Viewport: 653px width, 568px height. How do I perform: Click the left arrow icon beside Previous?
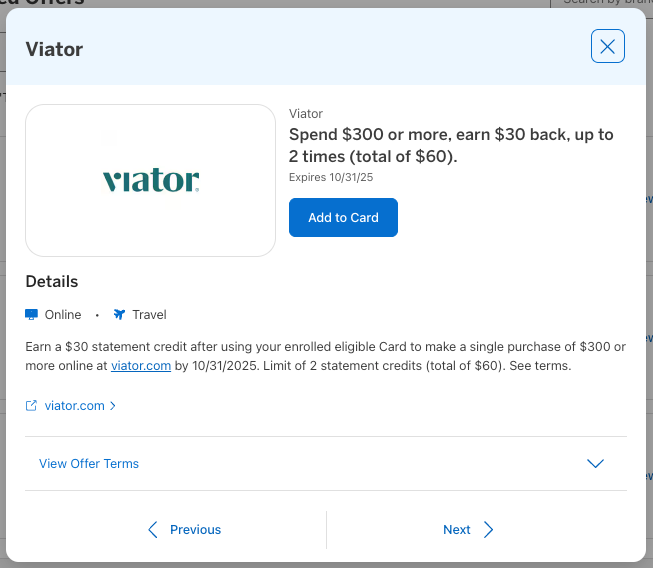(153, 530)
